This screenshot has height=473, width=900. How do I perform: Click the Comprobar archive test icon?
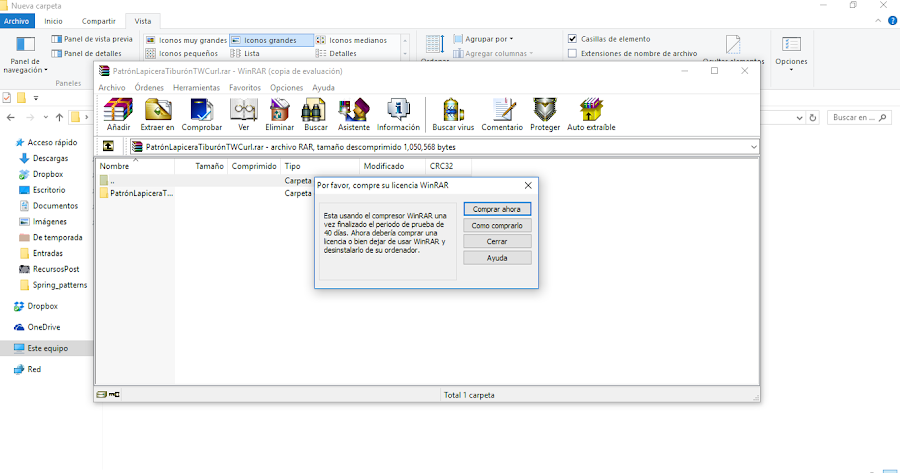click(201, 114)
